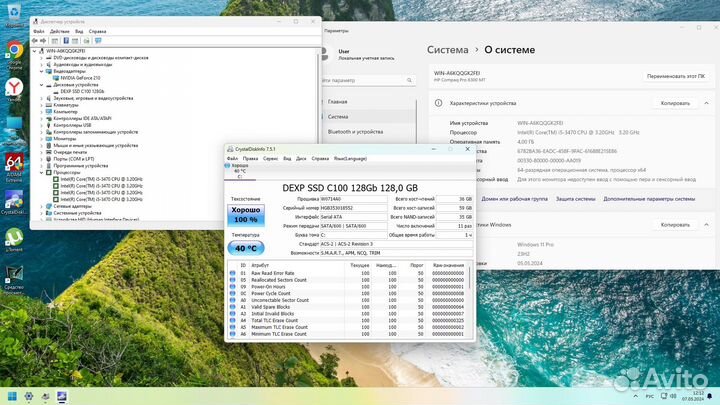
Task: Open Действие menu in Device Manager
Action: (x=60, y=31)
